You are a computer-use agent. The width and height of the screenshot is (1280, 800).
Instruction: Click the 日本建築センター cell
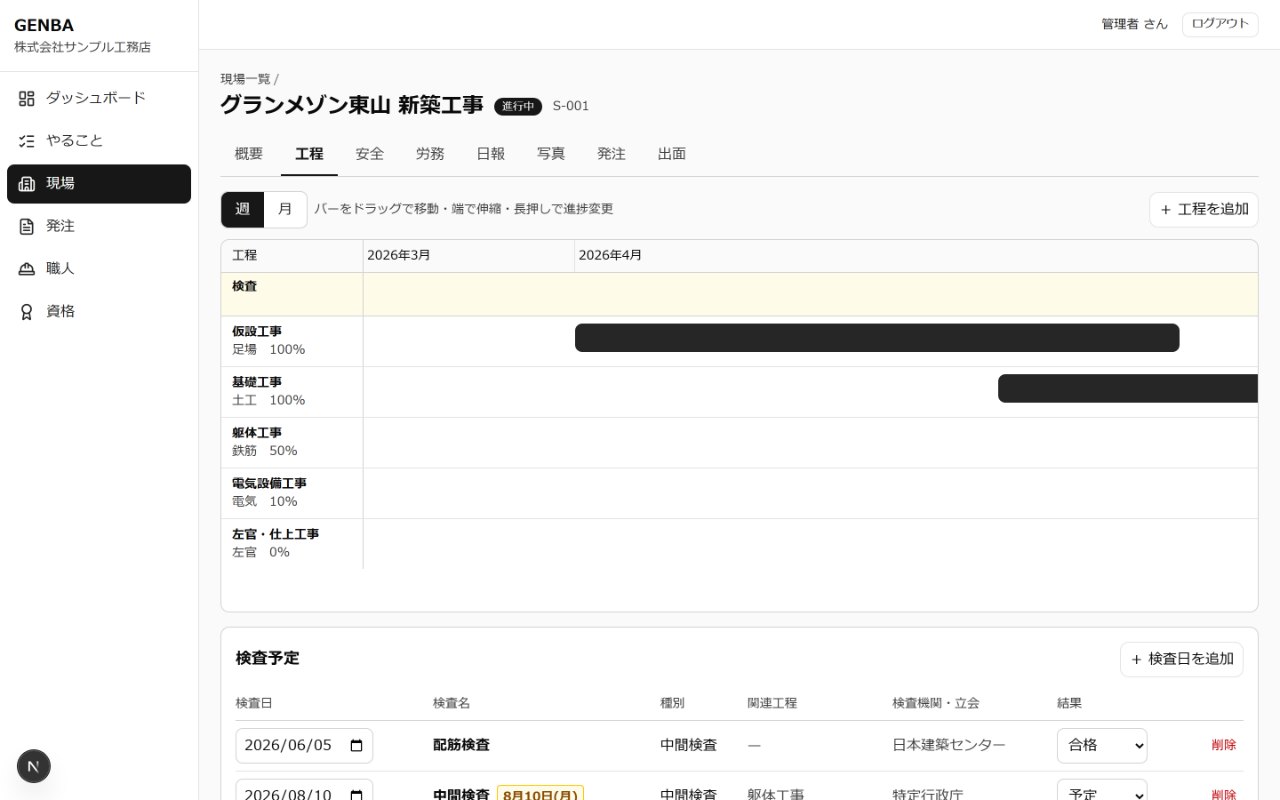pos(949,745)
